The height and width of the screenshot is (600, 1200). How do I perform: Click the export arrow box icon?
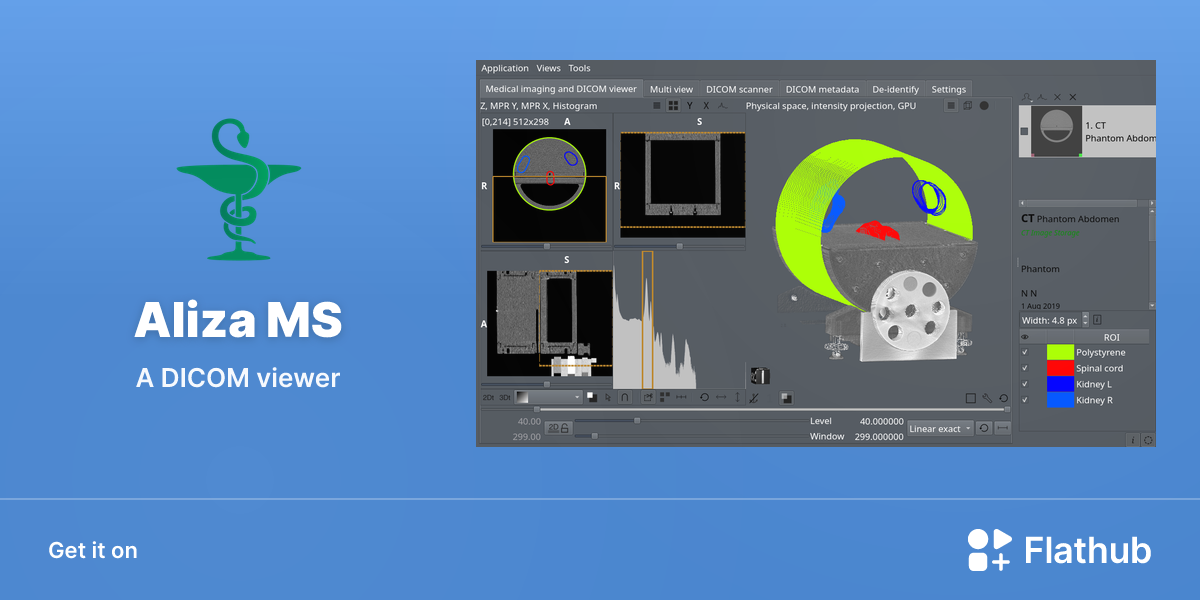(648, 397)
